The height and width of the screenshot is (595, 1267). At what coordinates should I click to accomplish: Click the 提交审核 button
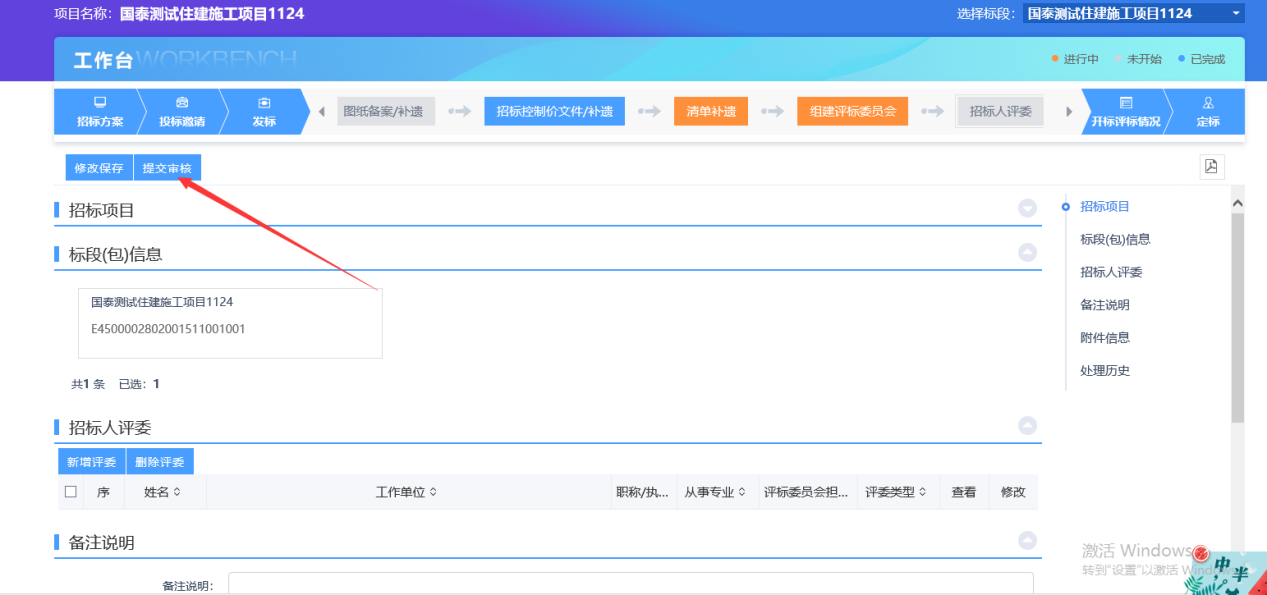[167, 168]
